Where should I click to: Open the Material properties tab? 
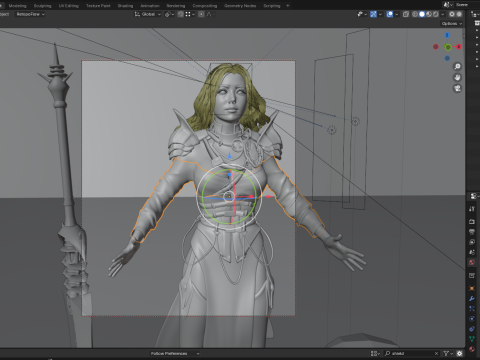pyautogui.click(x=472, y=349)
